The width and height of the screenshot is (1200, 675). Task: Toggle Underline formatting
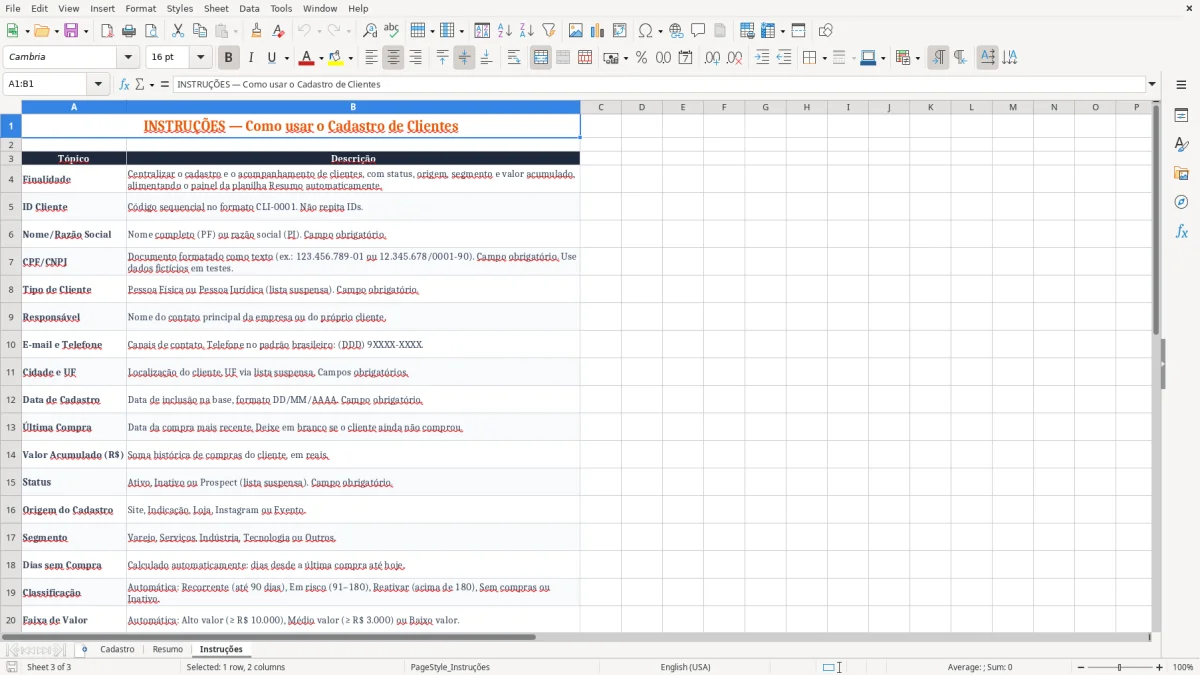pos(271,58)
